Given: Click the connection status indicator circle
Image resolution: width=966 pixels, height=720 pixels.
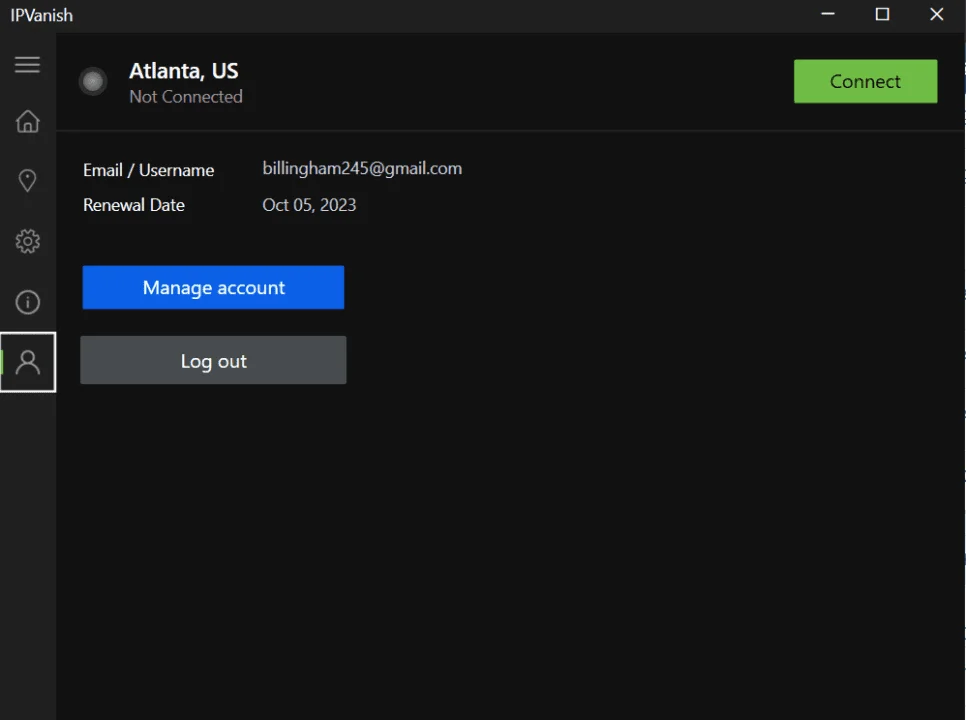Looking at the screenshot, I should (x=93, y=81).
